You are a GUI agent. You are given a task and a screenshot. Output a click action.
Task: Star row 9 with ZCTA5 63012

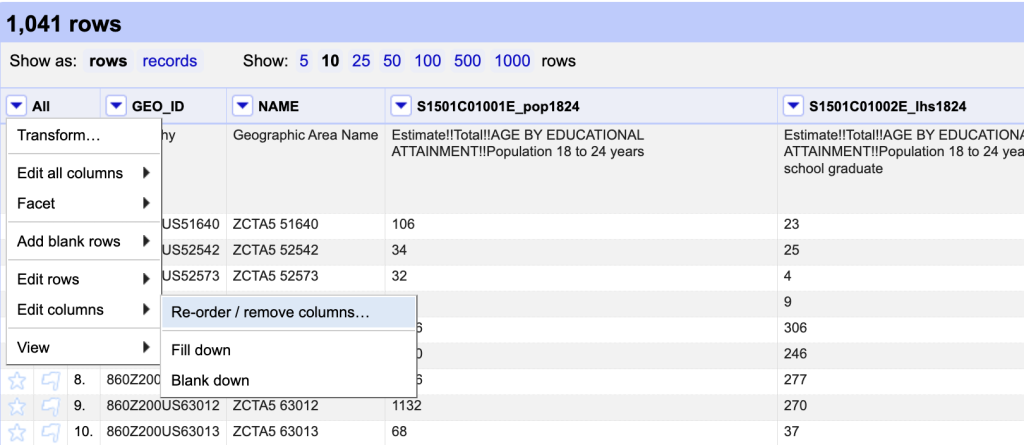coord(17,406)
